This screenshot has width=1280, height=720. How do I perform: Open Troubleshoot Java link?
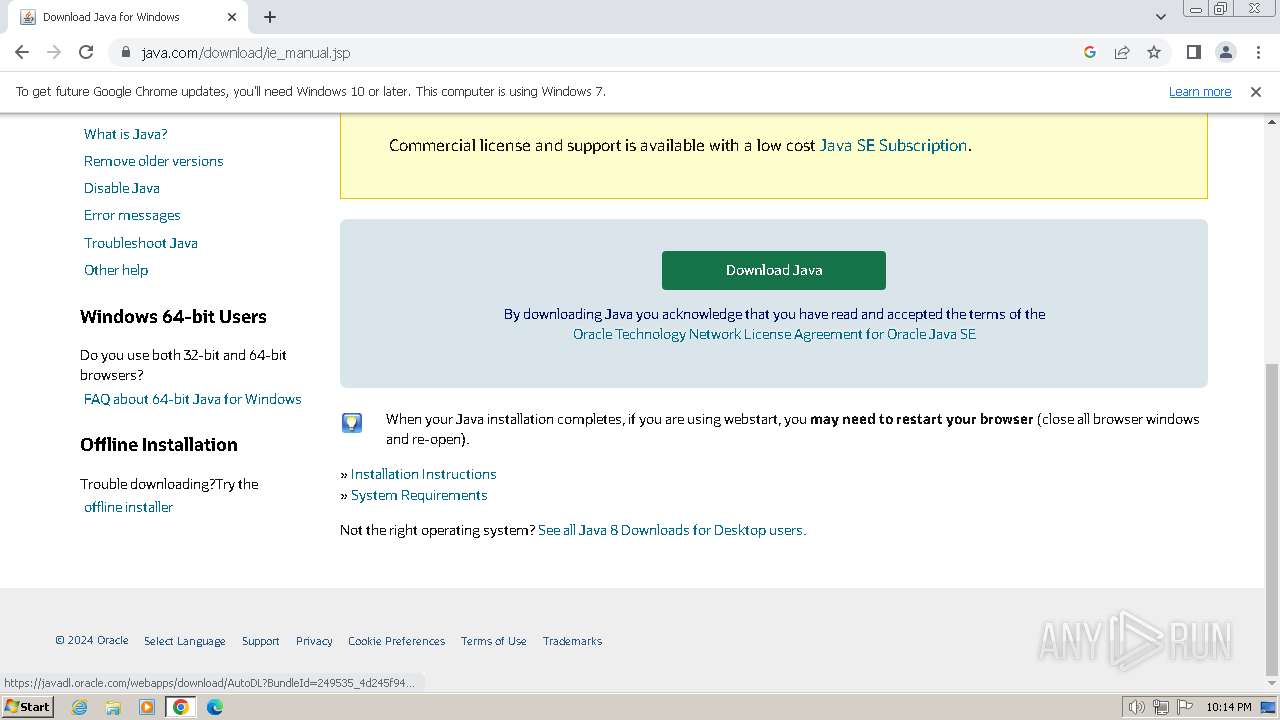click(x=141, y=243)
